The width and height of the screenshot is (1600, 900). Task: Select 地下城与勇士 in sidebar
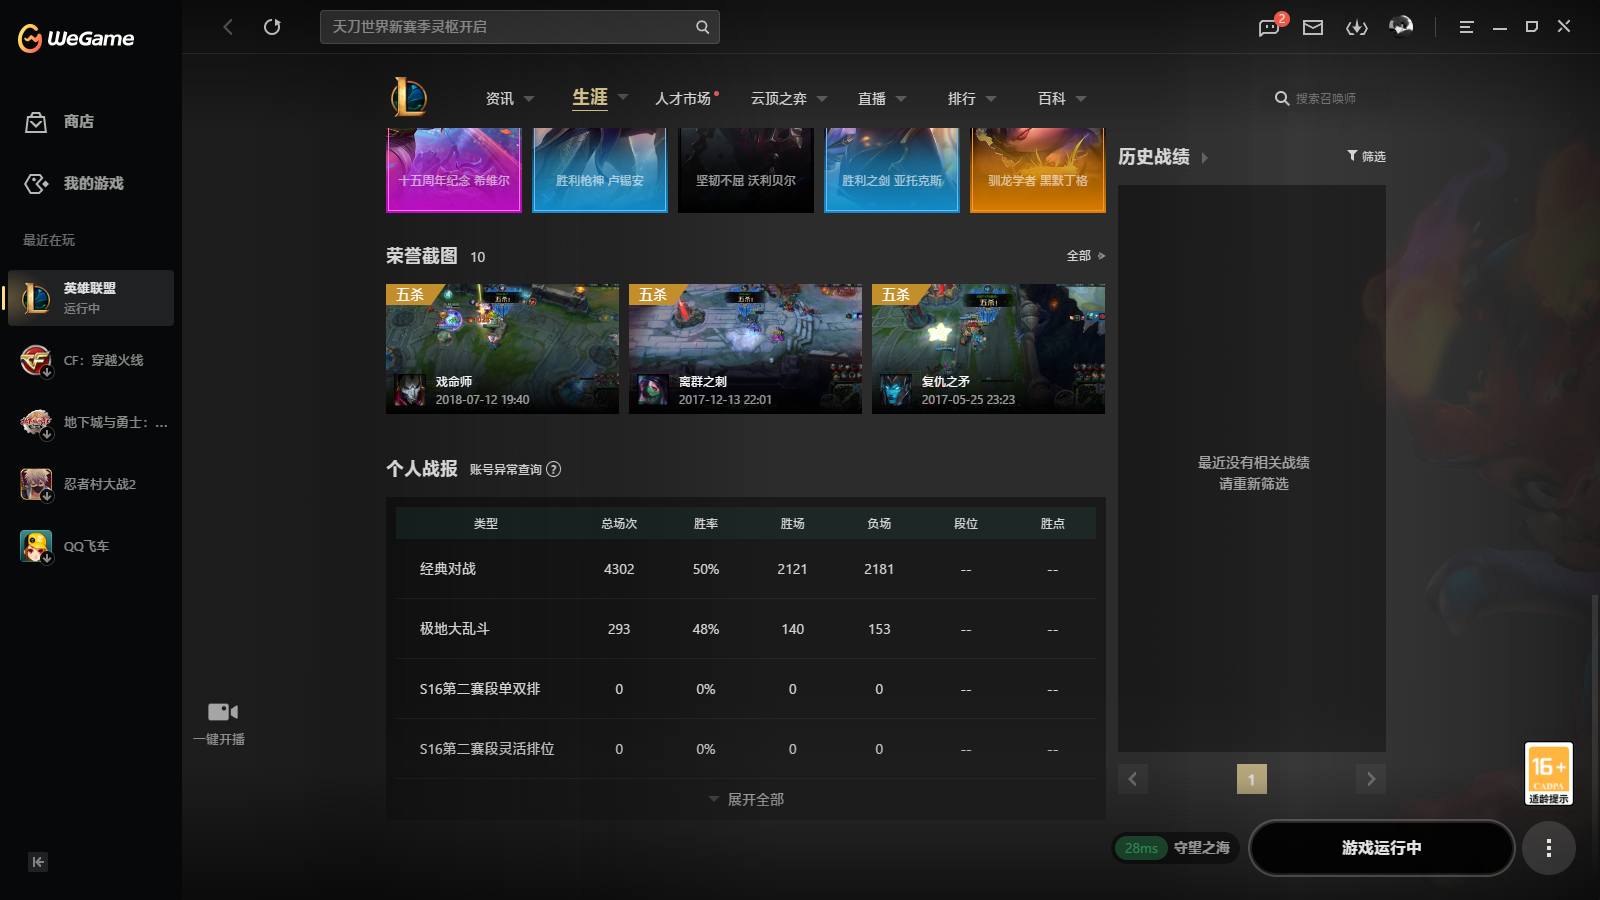tap(91, 422)
